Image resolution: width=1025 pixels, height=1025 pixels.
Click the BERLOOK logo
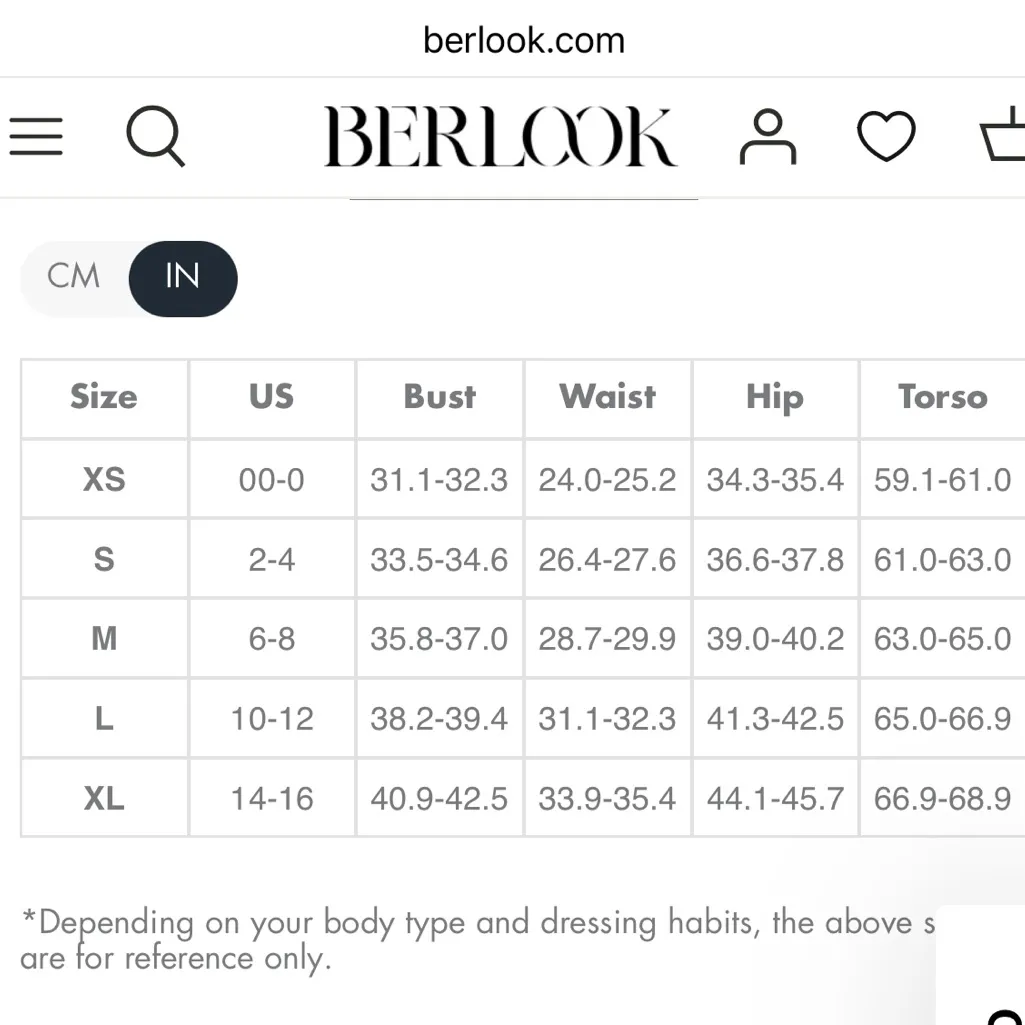[x=501, y=137]
